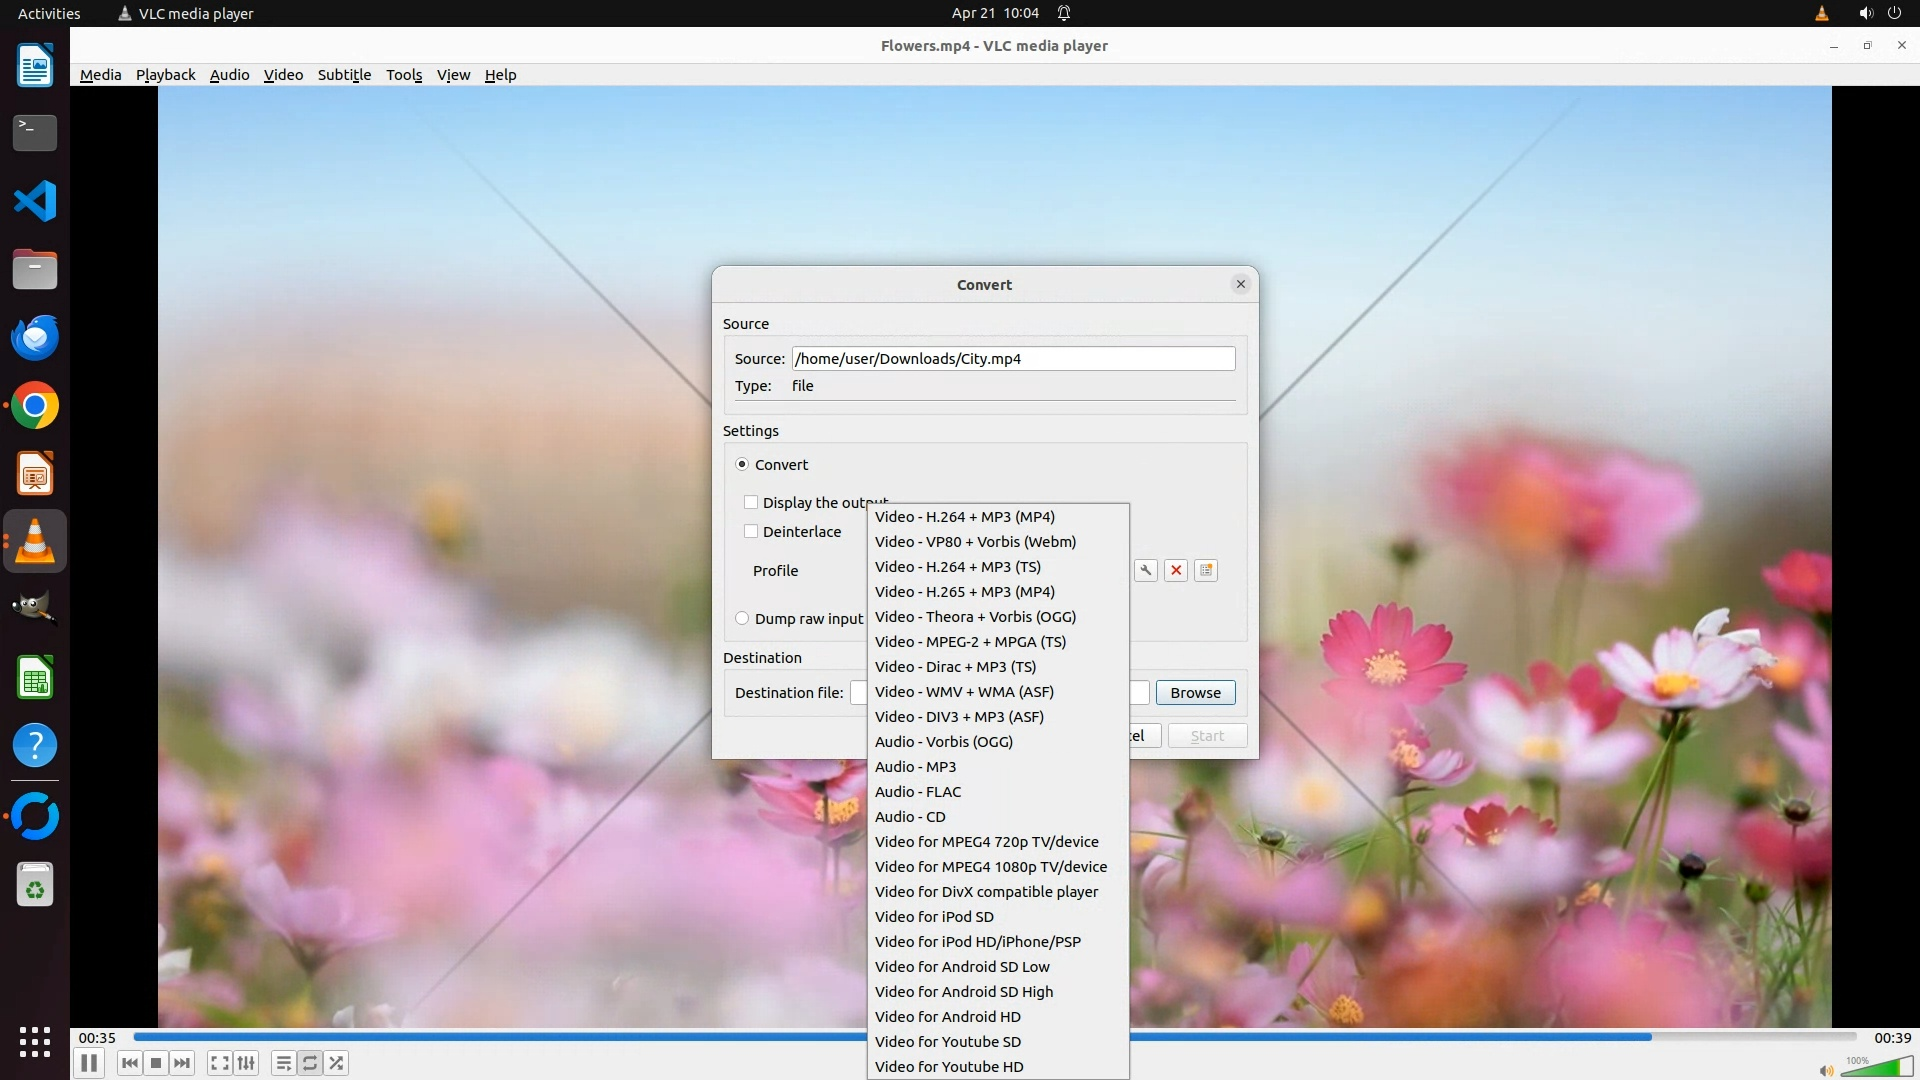
Task: Click the red X delete profile icon
Action: pos(1176,570)
